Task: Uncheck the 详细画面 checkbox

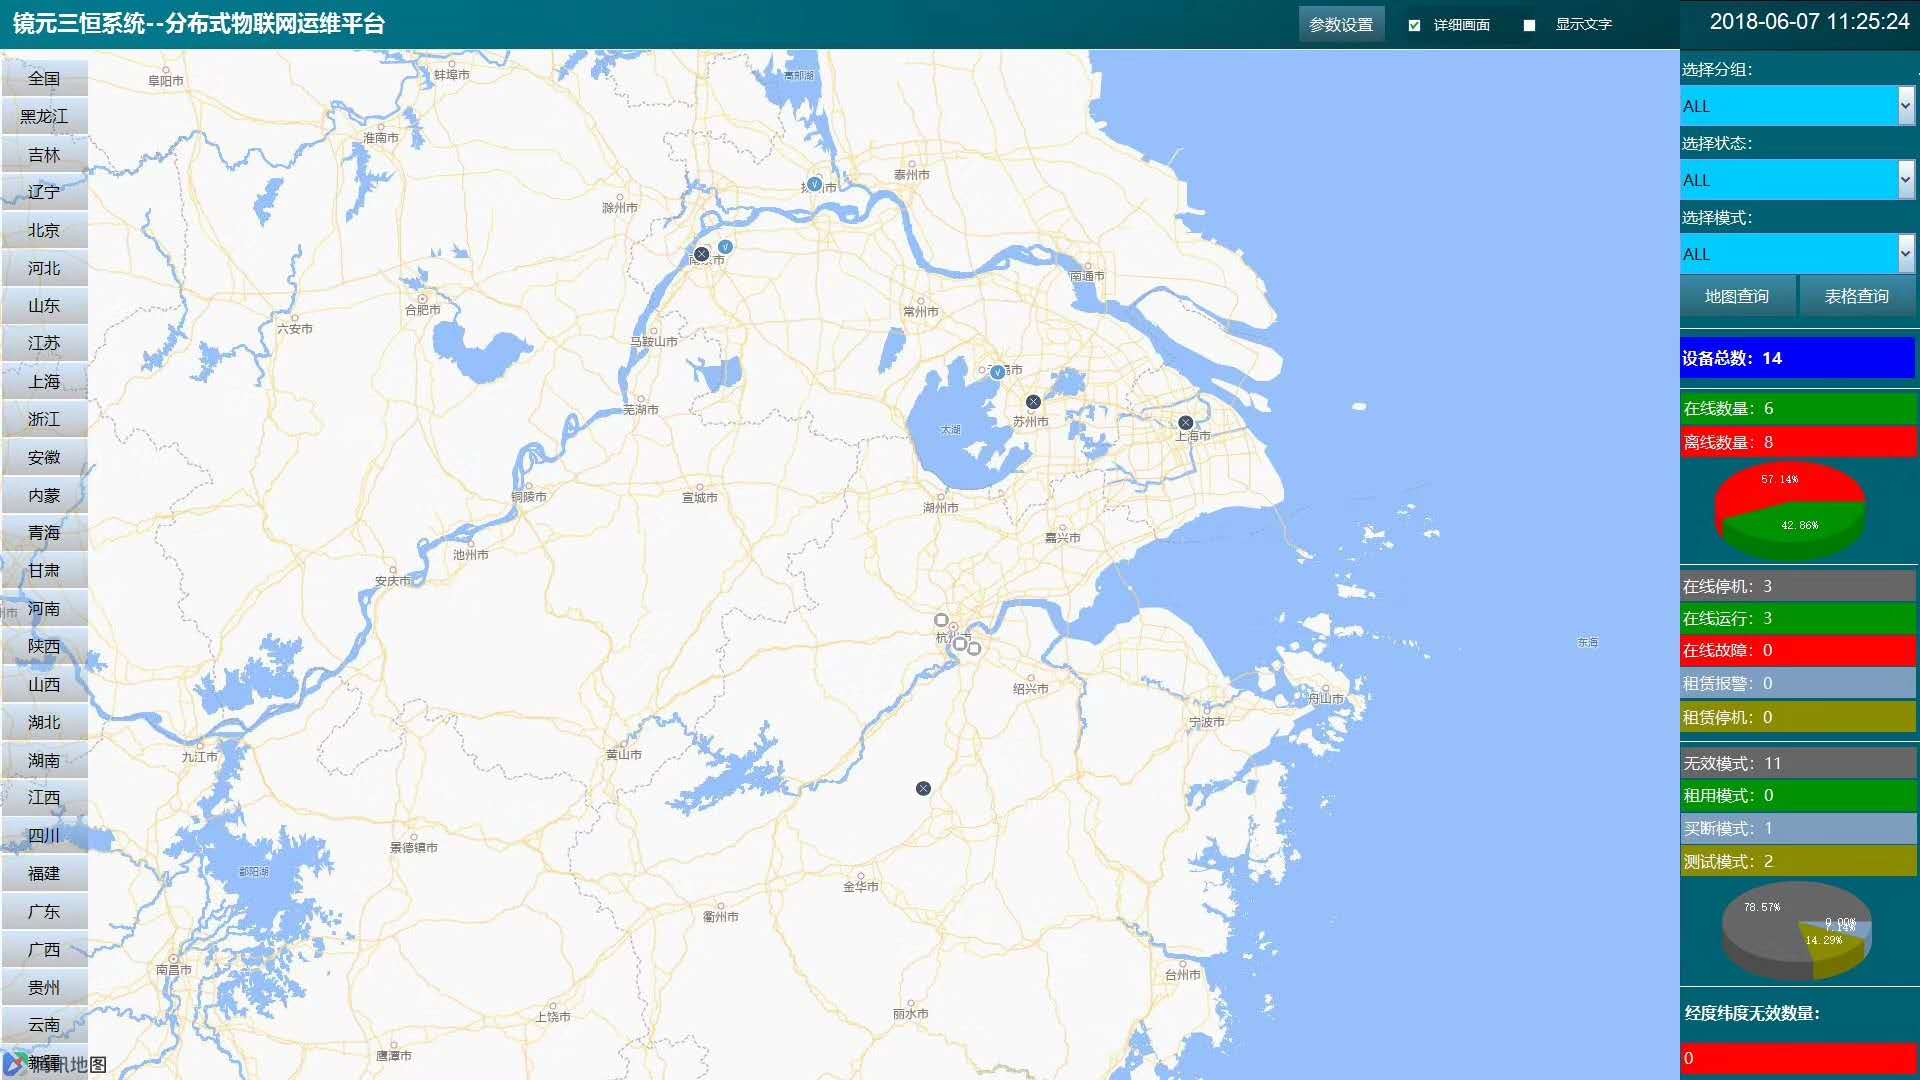Action: [x=1414, y=25]
